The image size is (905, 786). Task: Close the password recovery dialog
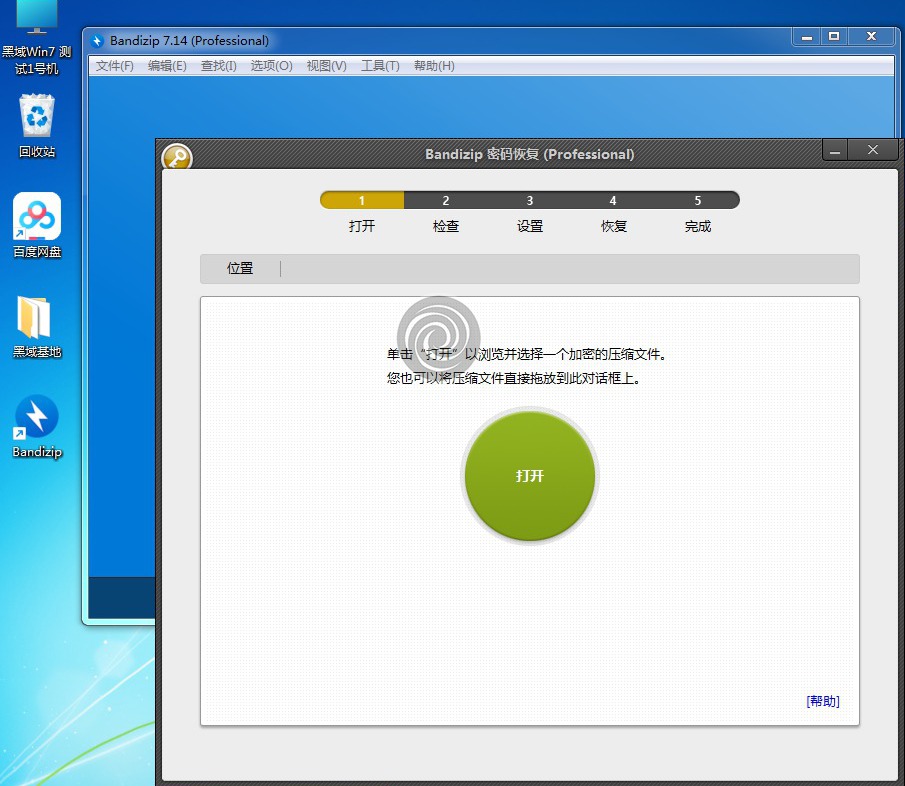pyautogui.click(x=873, y=150)
